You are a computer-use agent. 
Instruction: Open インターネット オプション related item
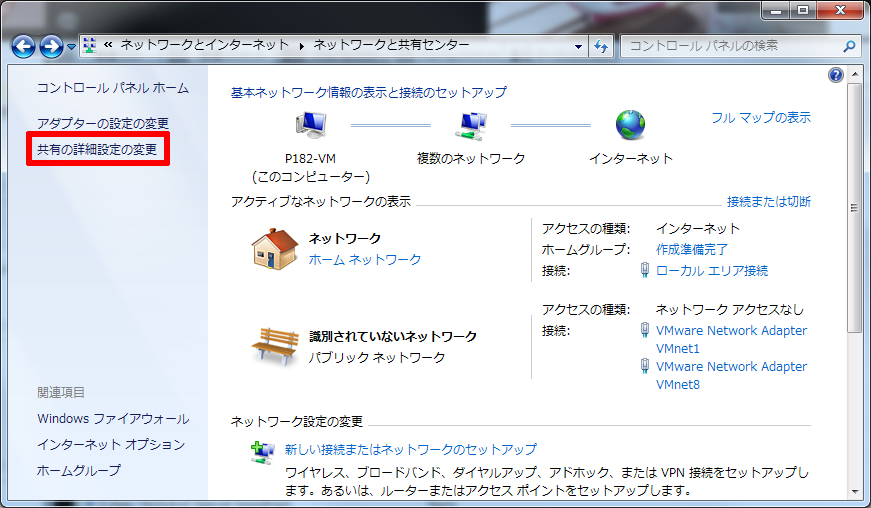point(111,444)
